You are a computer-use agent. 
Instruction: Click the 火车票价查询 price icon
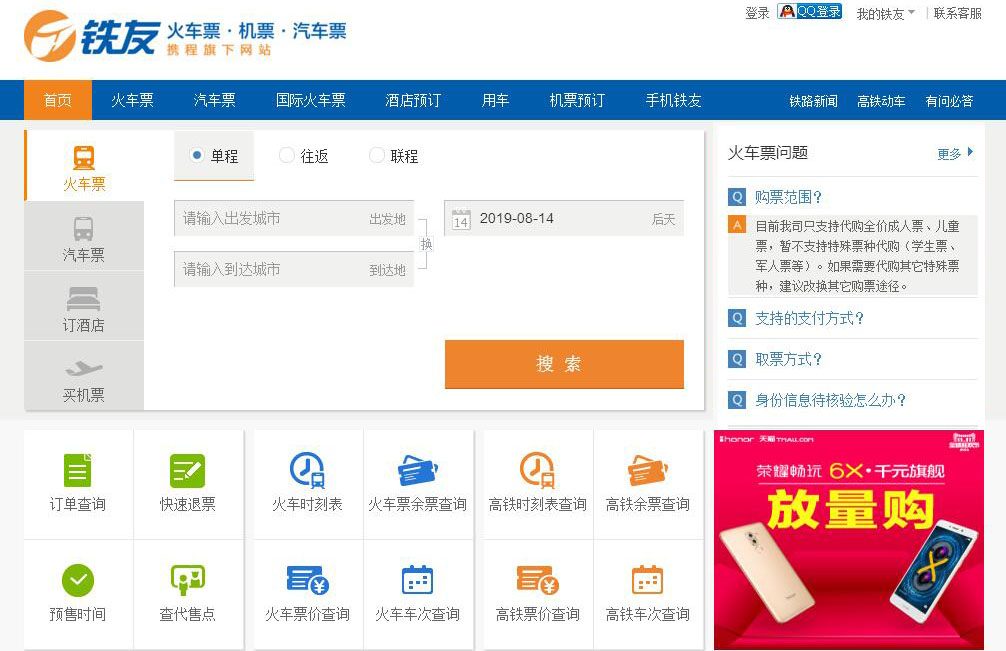(x=307, y=580)
